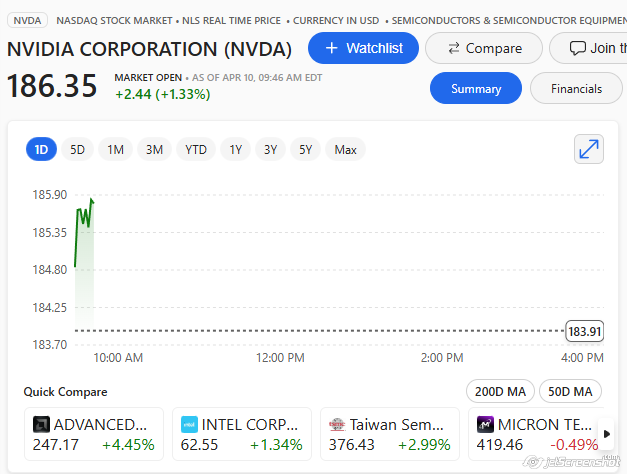
Task: Click the Taiwan Semiconductor logo icon
Action: coord(337,424)
